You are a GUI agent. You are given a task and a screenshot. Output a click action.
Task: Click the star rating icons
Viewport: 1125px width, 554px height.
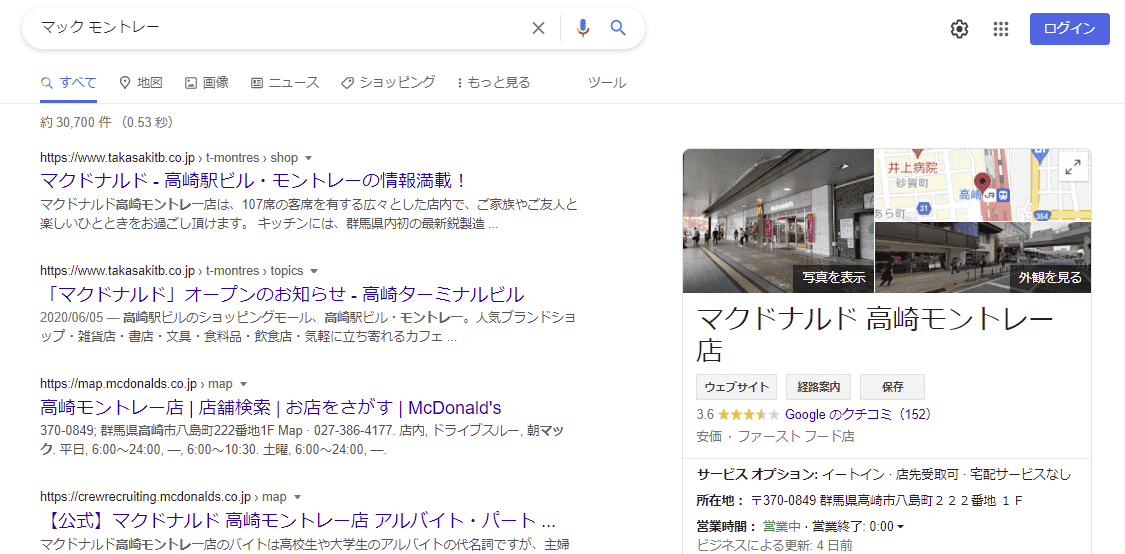click(x=748, y=415)
